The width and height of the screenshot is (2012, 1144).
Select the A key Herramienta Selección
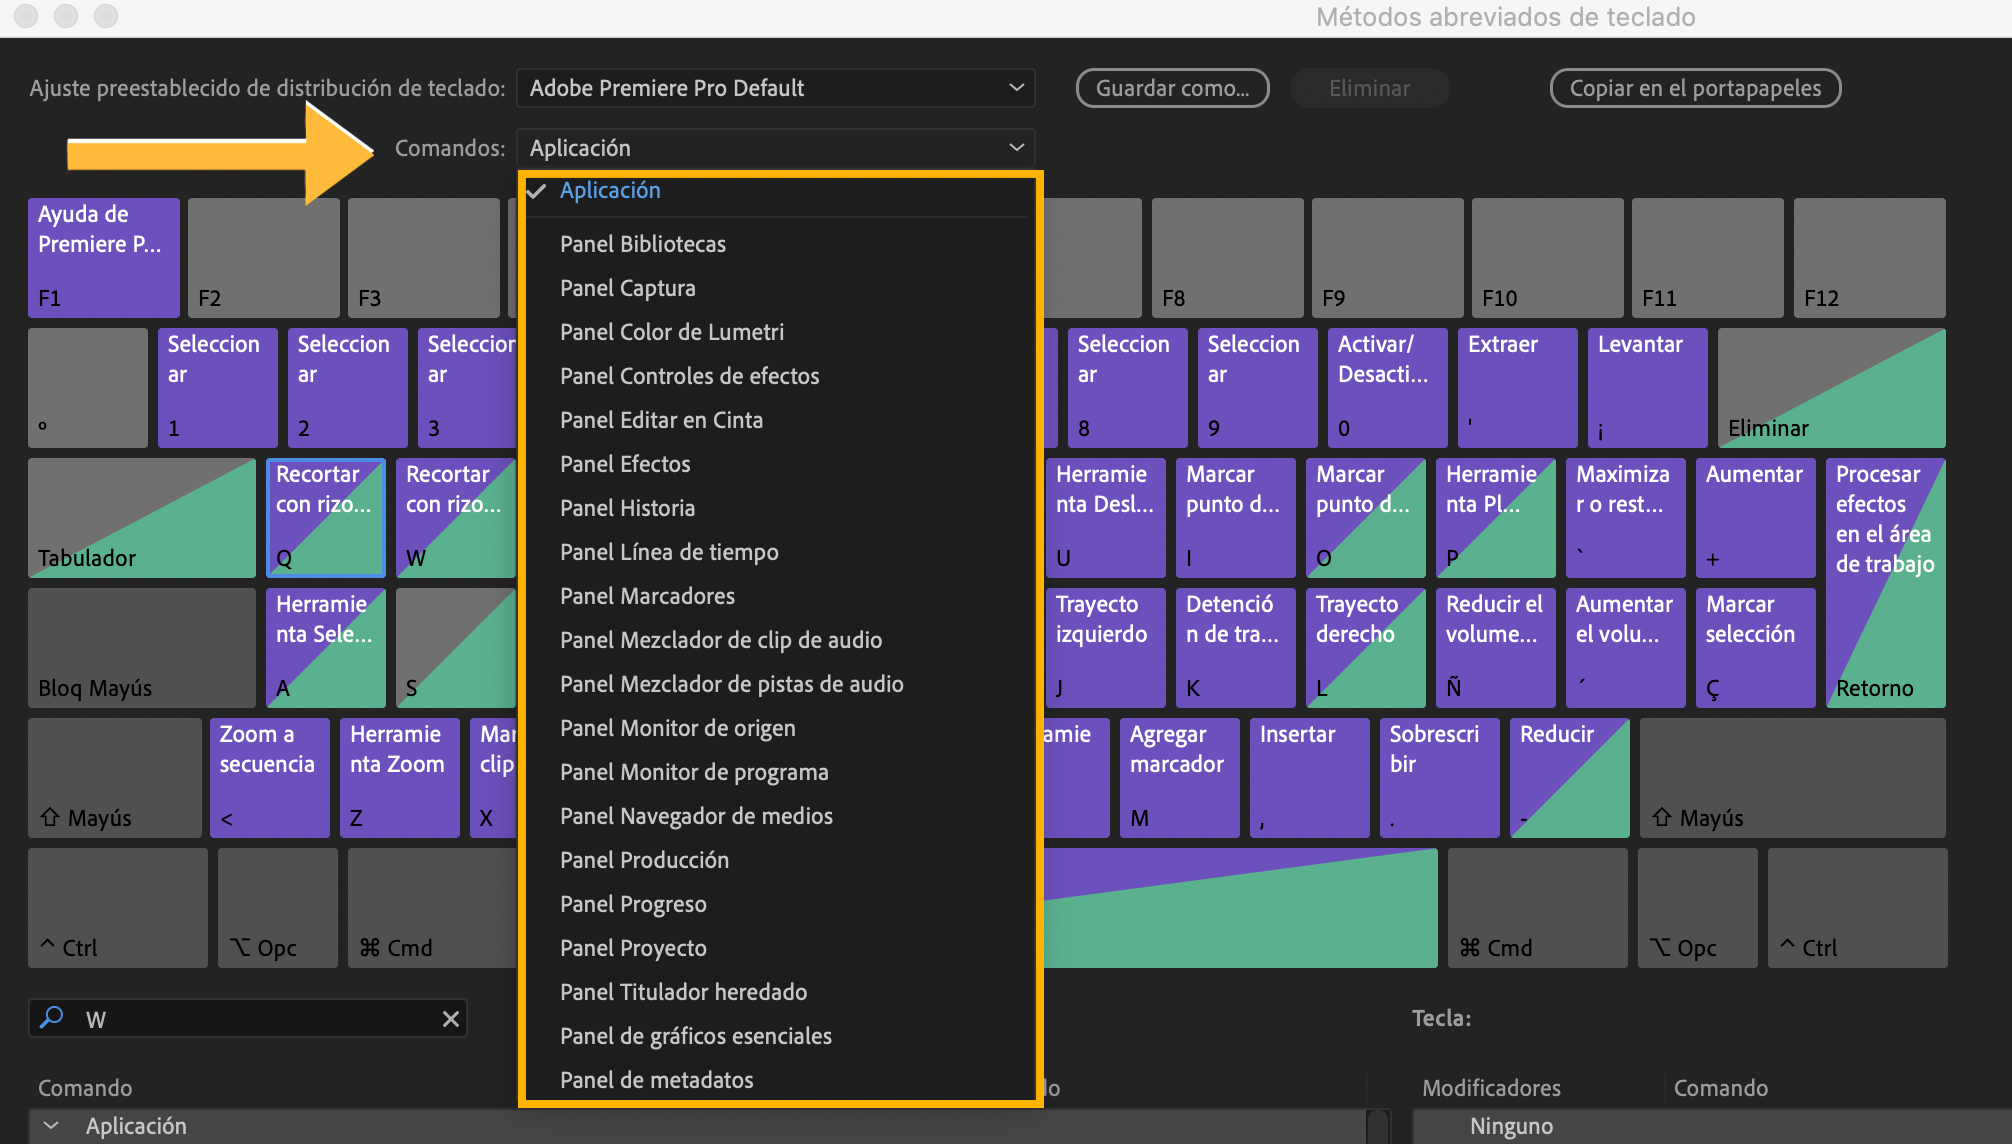326,648
